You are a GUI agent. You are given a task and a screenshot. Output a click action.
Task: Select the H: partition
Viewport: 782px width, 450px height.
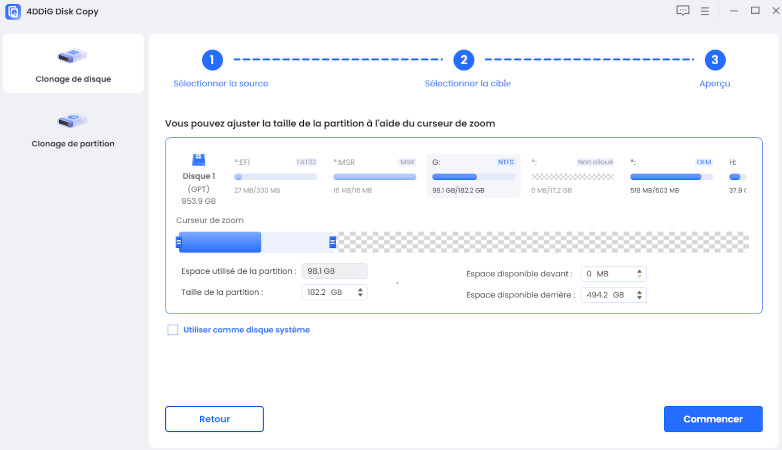[x=737, y=176]
